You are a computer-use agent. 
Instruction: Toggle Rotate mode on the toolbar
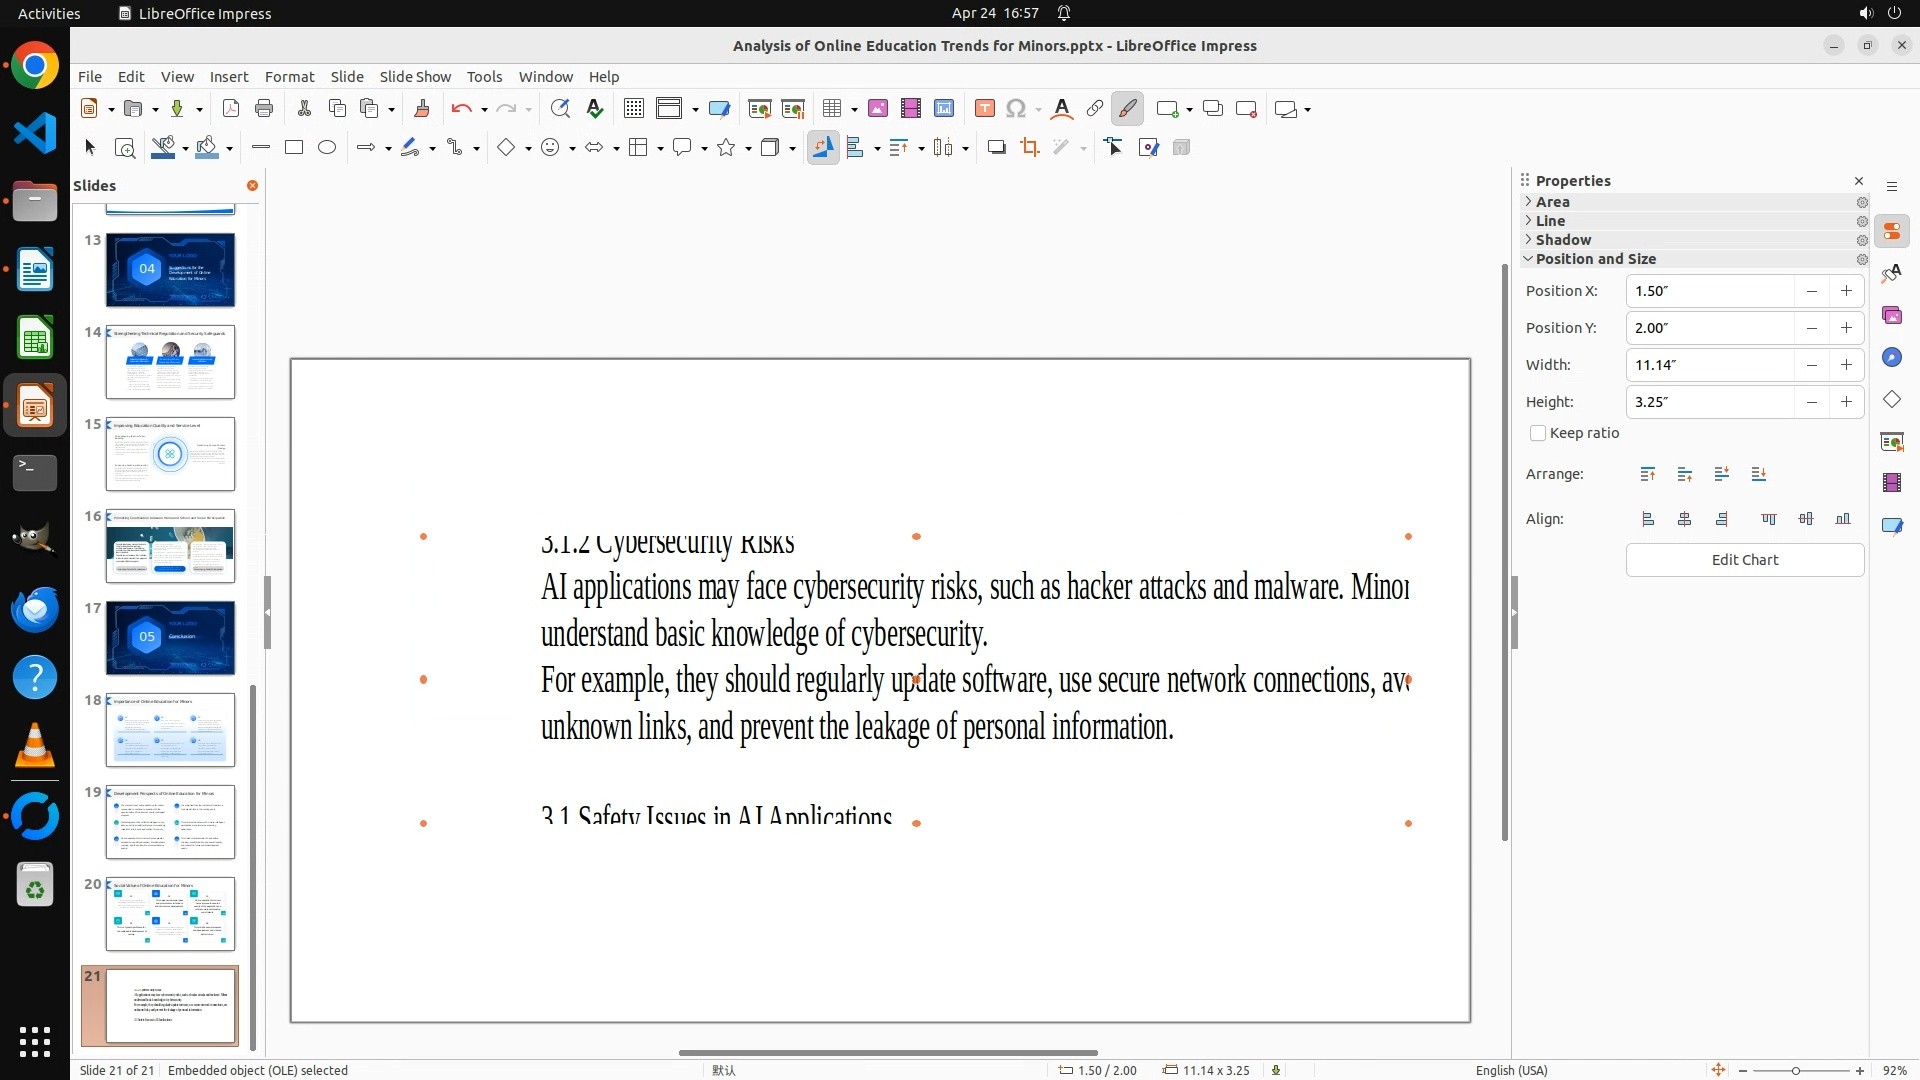click(823, 148)
